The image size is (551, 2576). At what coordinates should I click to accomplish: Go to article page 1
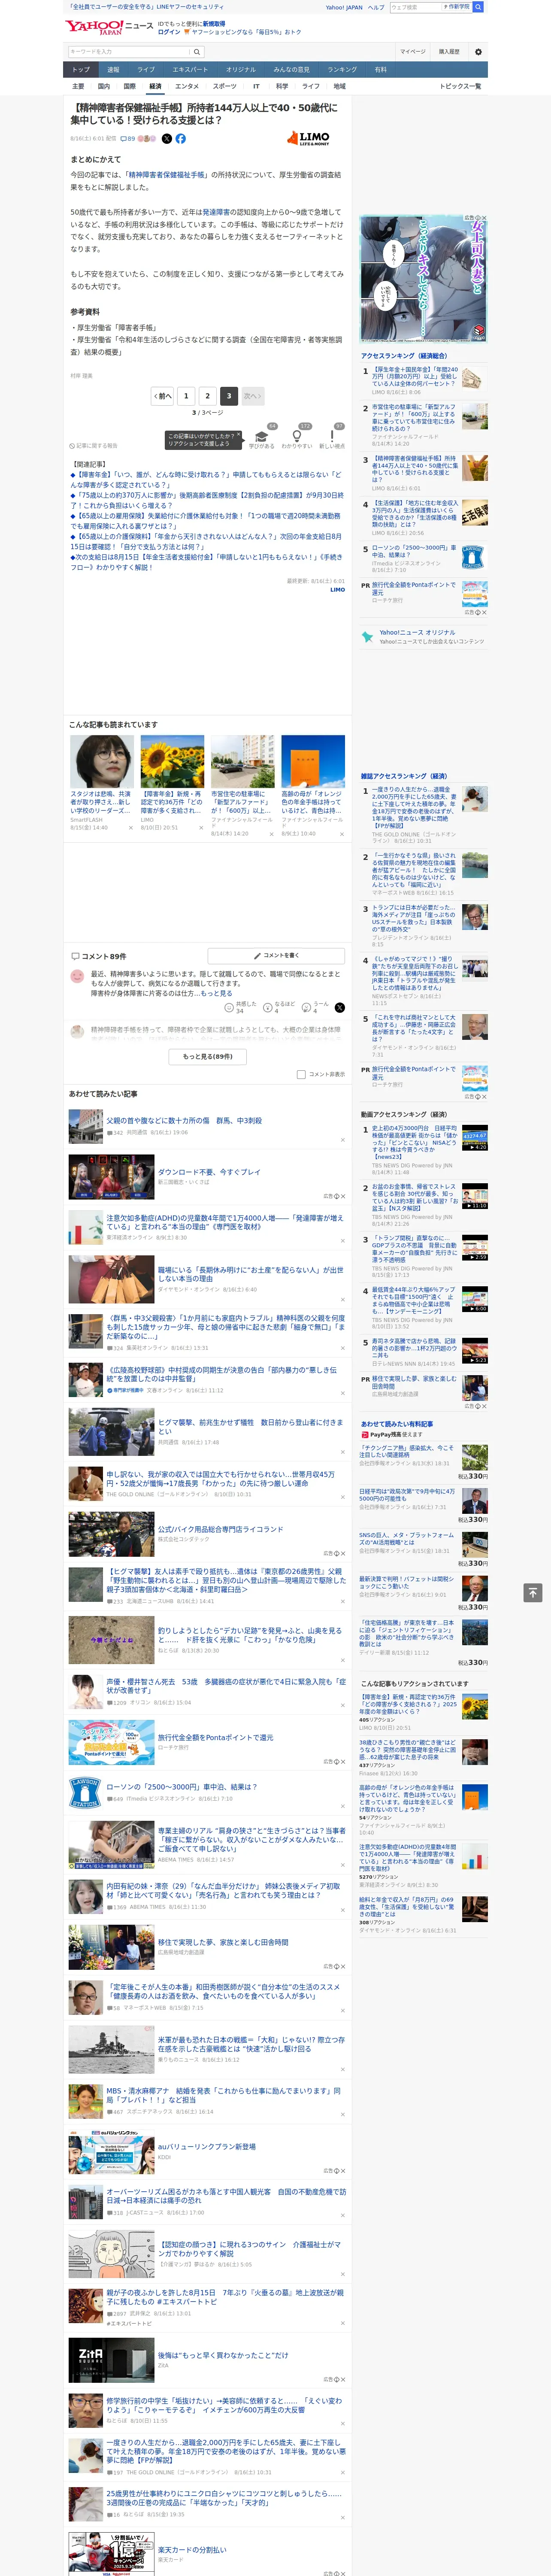[x=186, y=396]
